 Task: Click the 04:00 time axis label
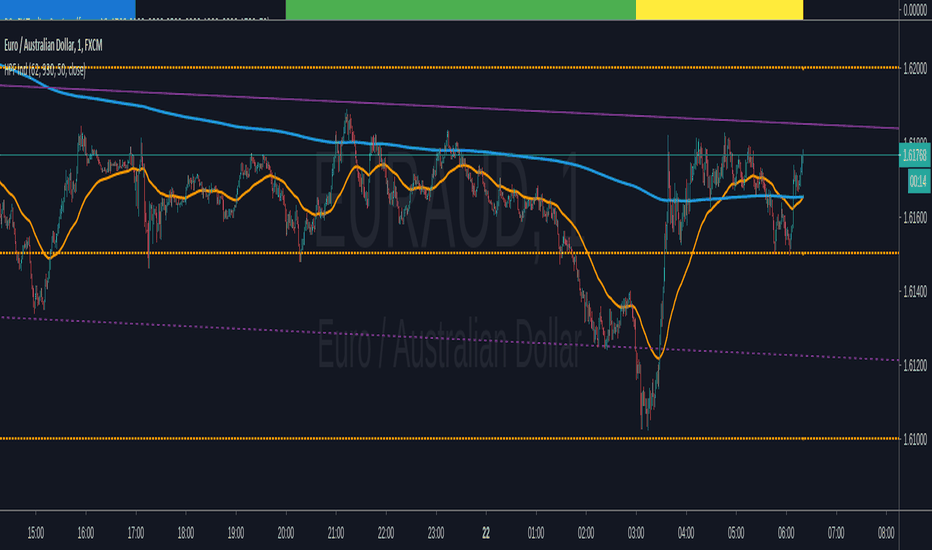(686, 533)
